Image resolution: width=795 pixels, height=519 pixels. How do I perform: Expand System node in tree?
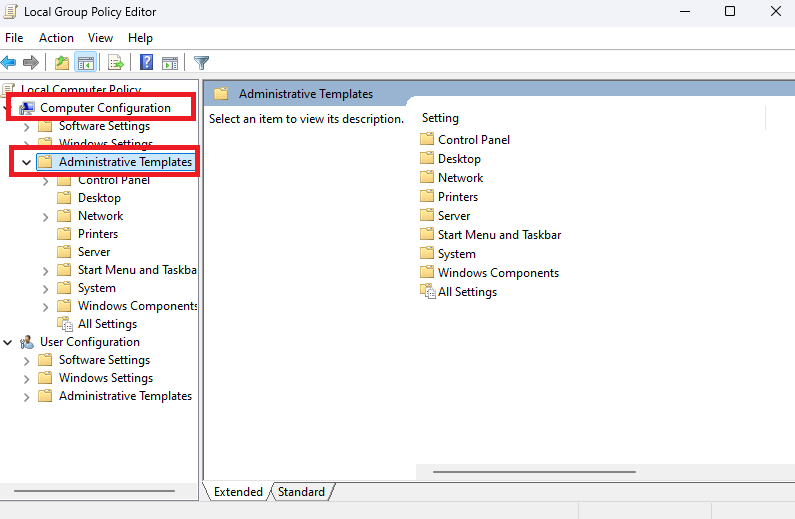tap(46, 289)
